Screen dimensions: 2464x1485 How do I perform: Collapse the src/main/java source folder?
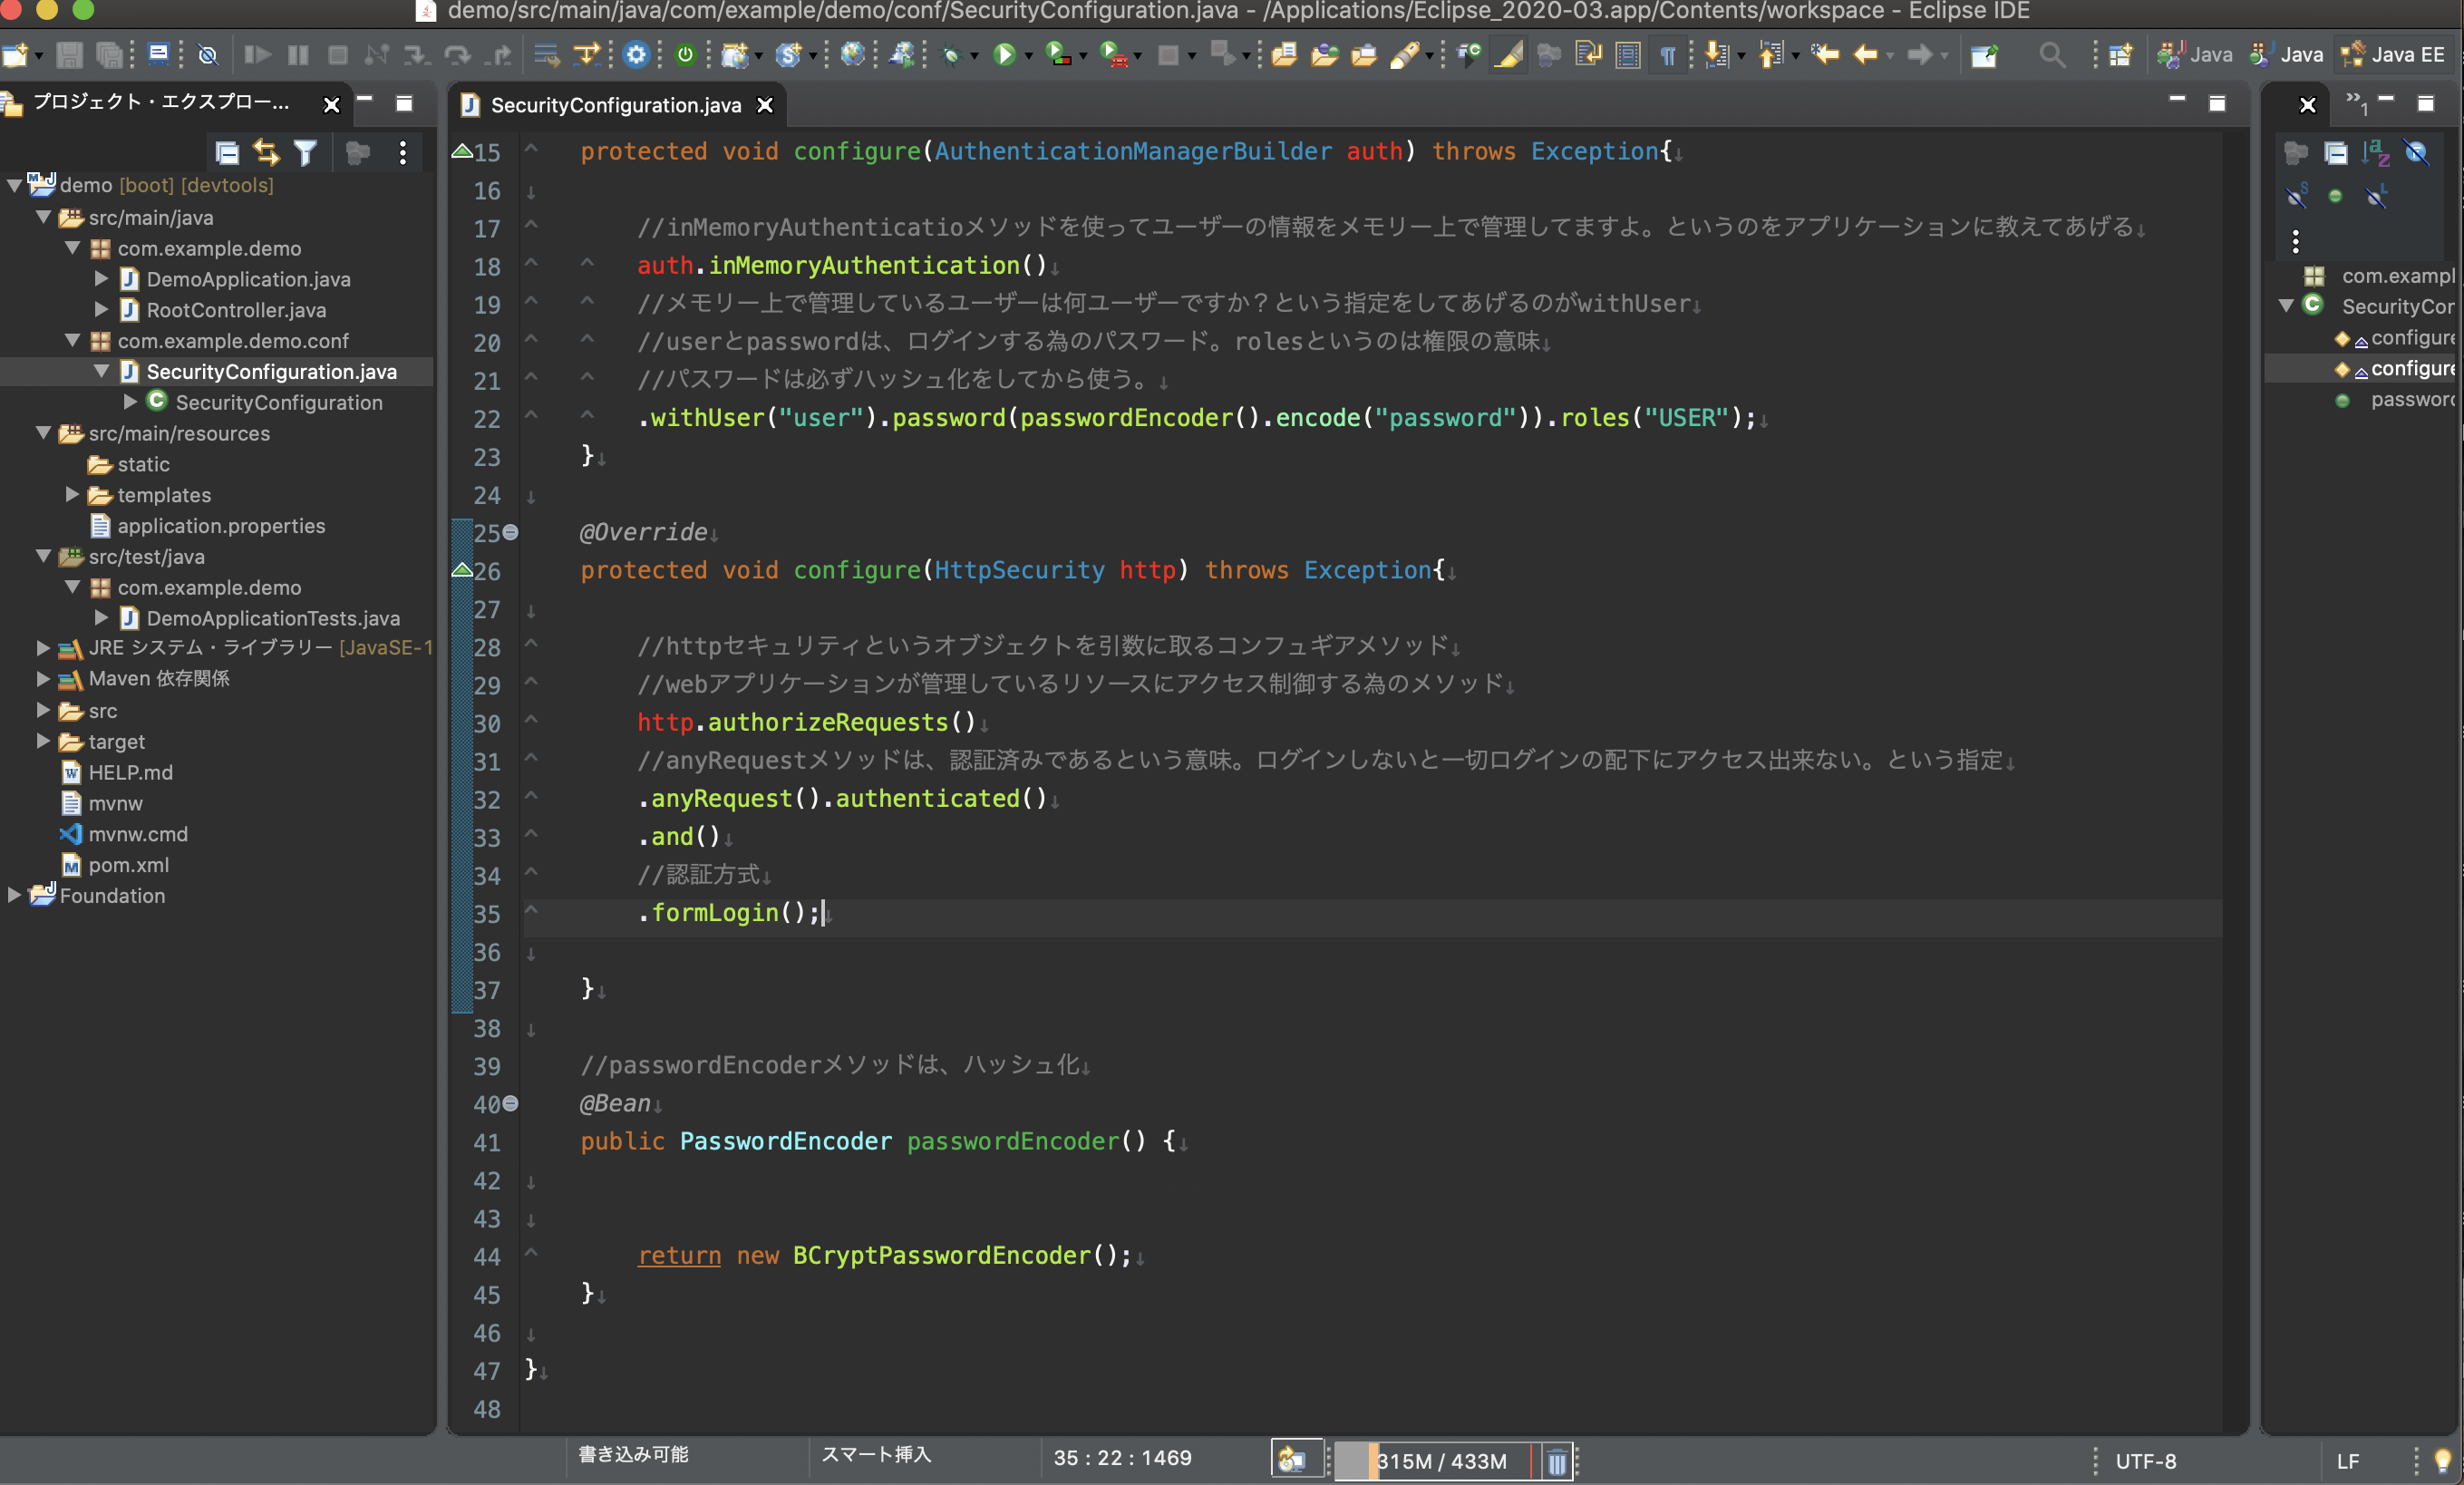[x=43, y=217]
